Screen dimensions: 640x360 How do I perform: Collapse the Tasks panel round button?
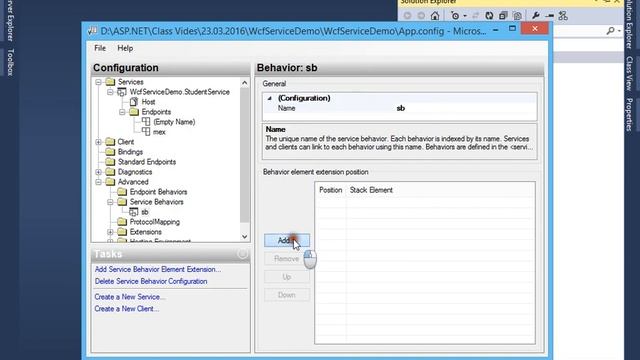242,254
